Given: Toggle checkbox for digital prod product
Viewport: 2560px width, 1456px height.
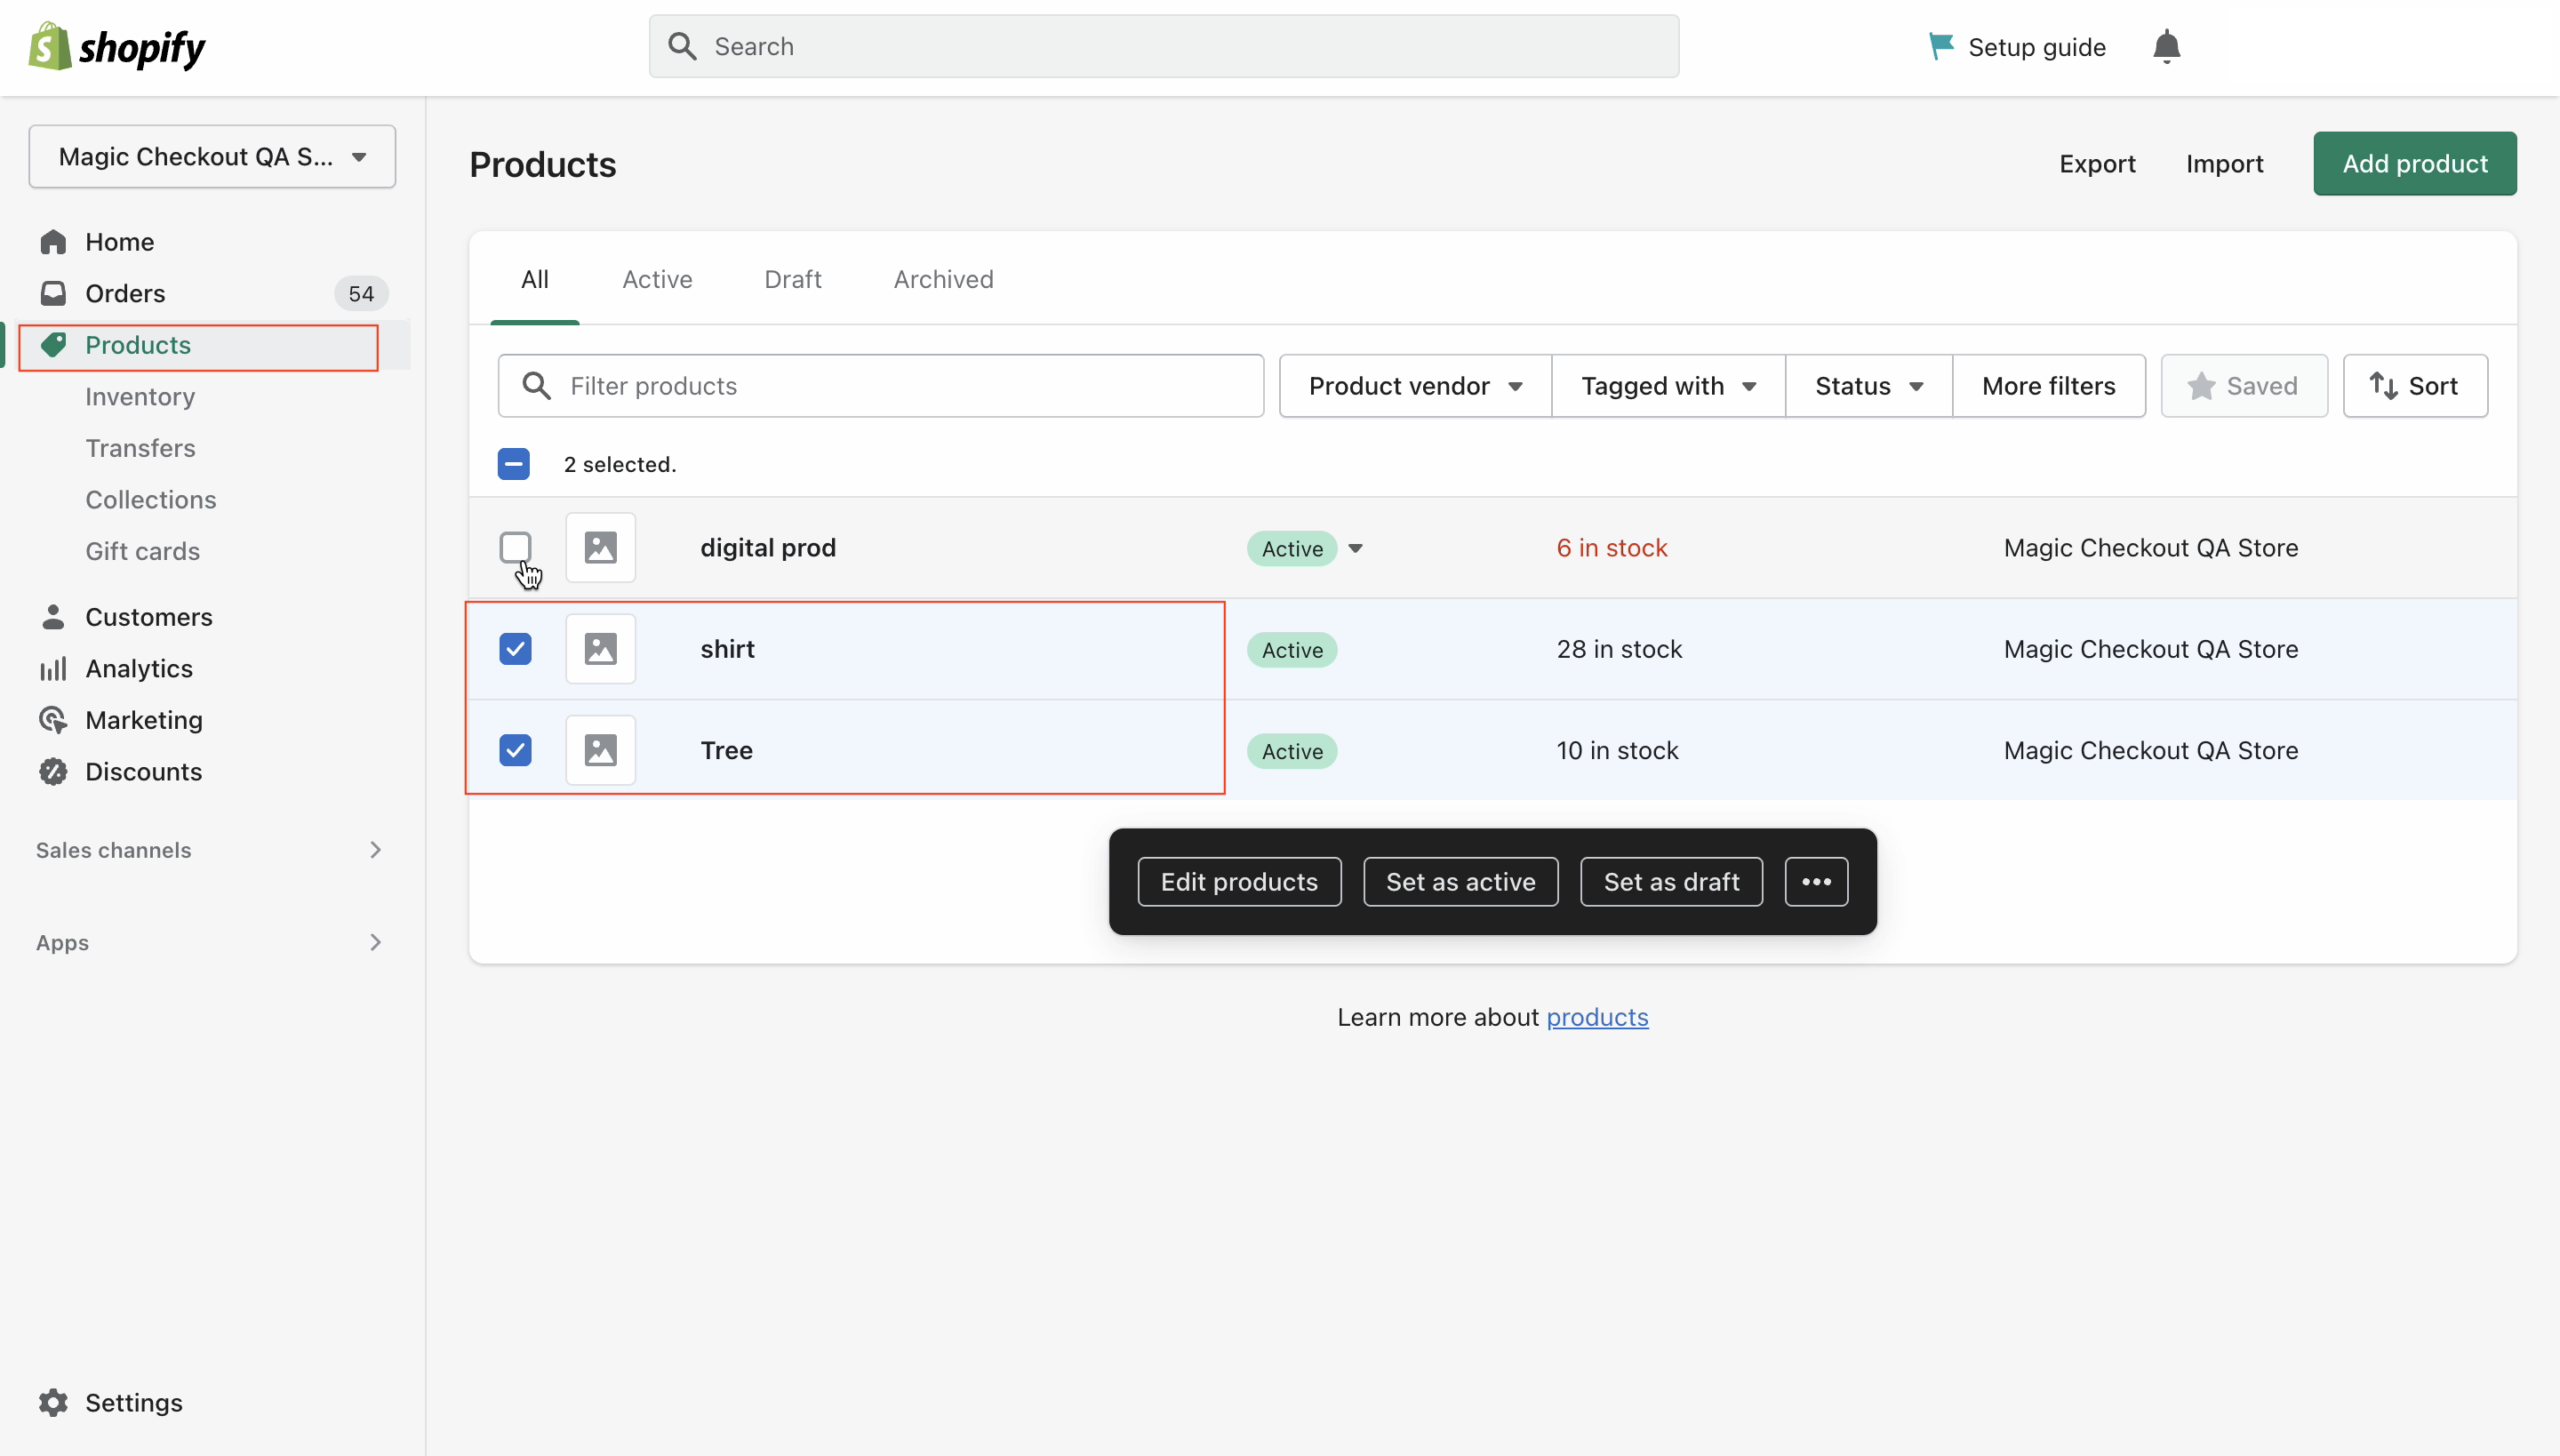Looking at the screenshot, I should pyautogui.click(x=514, y=547).
